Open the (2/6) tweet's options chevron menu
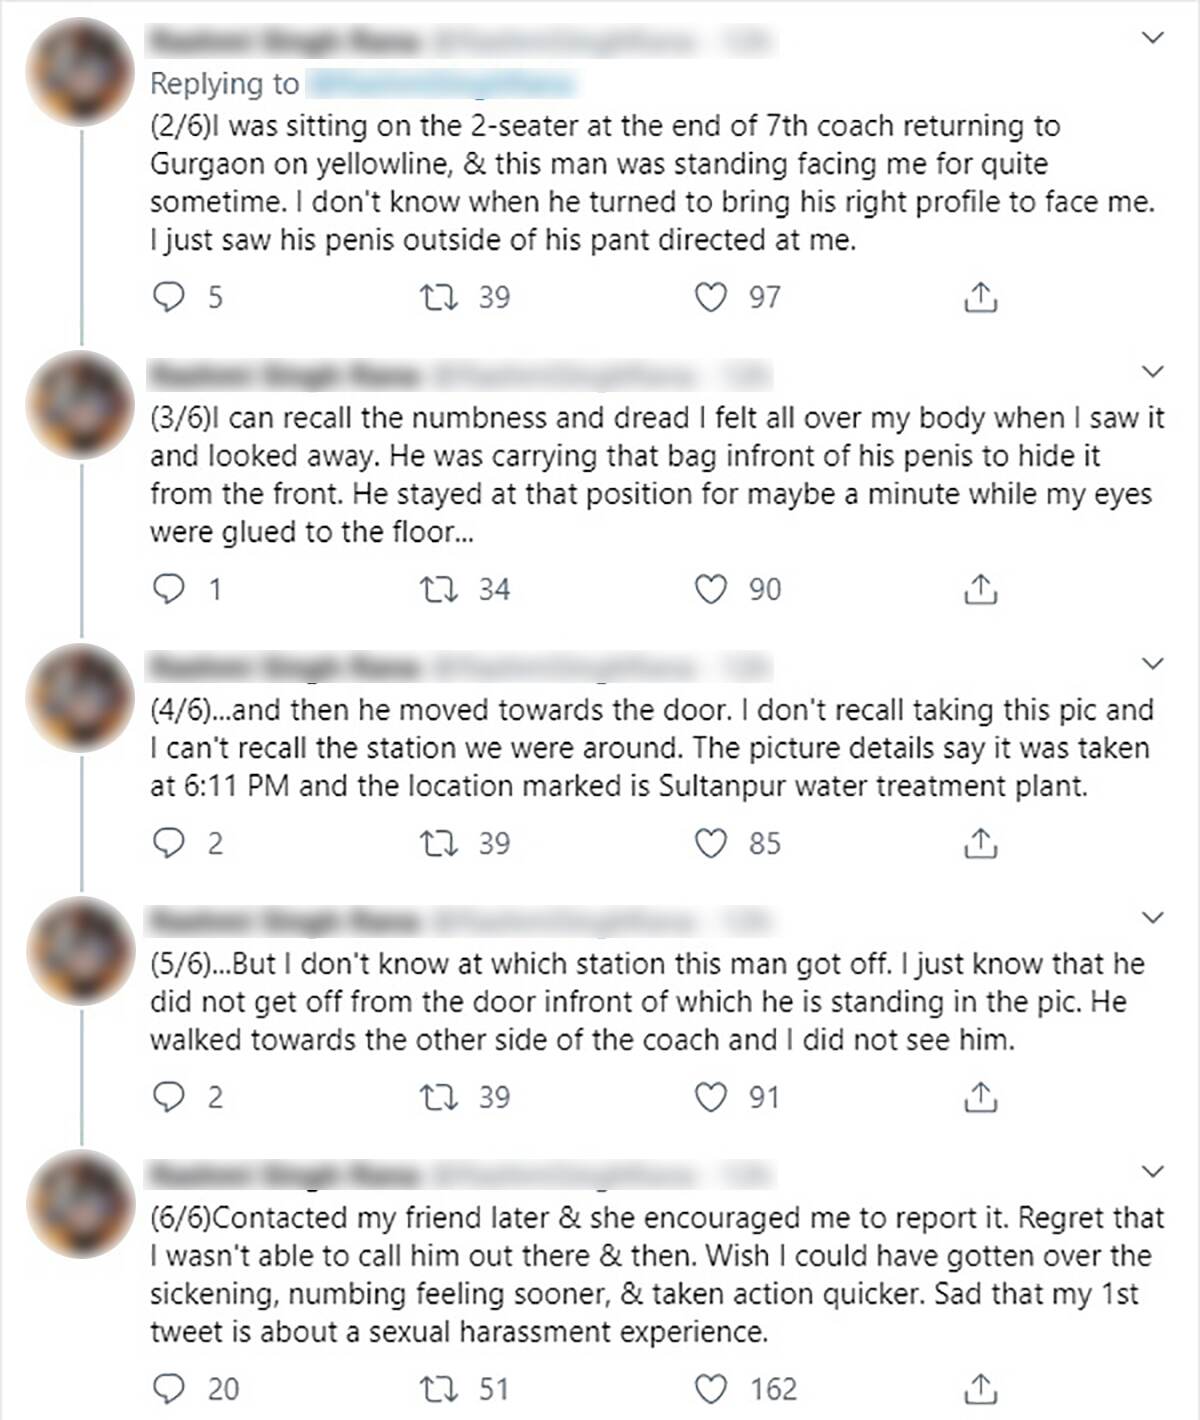This screenshot has height=1420, width=1200. point(1153,38)
